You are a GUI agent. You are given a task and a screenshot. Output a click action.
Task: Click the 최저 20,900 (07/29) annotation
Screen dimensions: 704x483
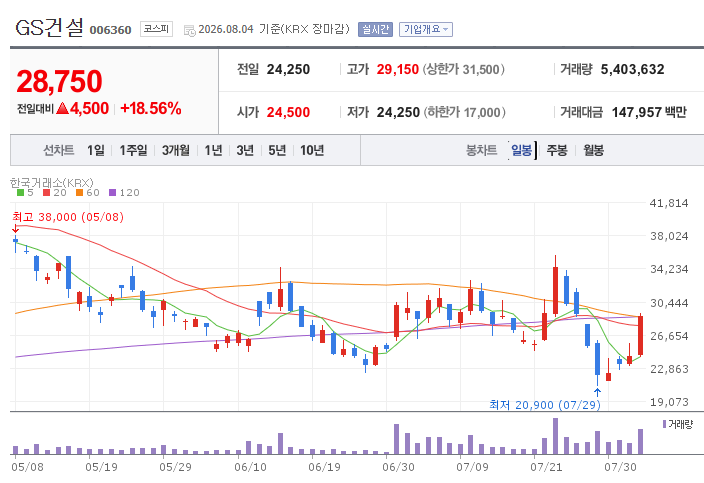tap(545, 405)
